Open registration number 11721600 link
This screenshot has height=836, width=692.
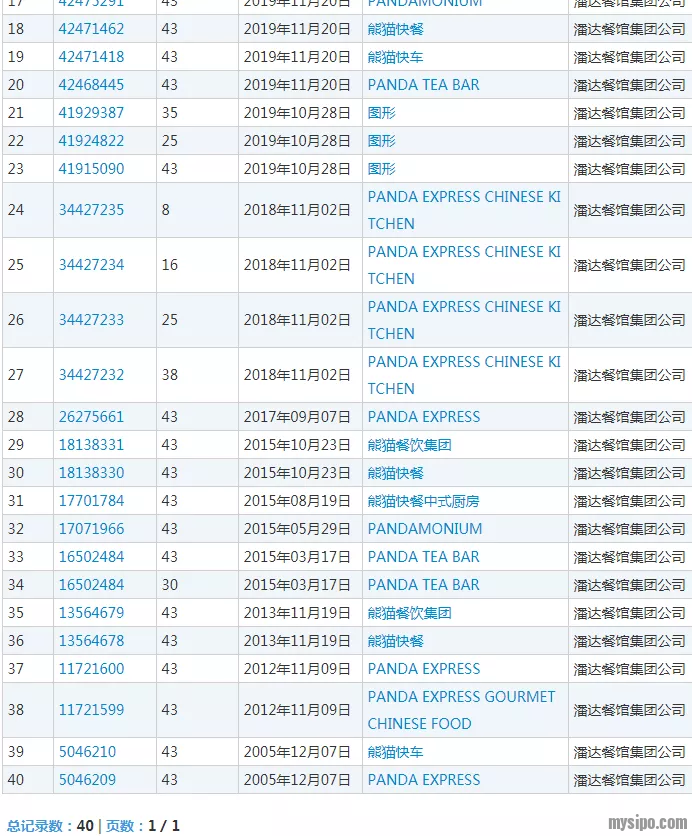pyautogui.click(x=91, y=669)
